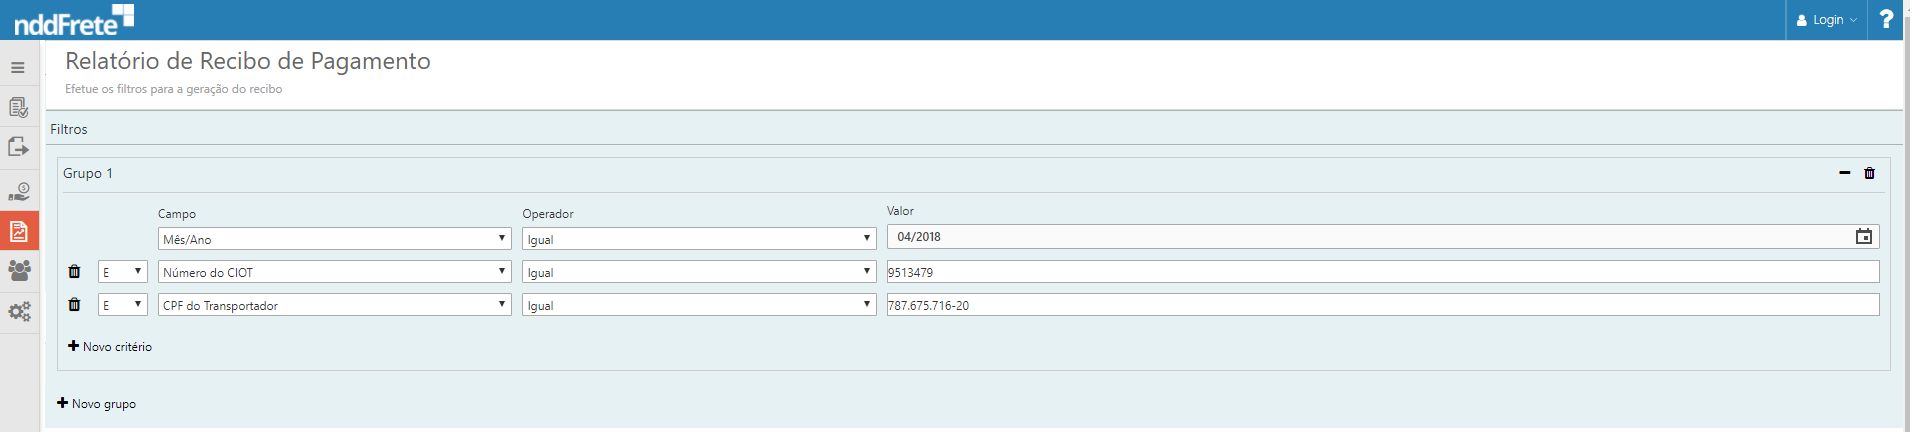Delete Grupo 1 with its trash icon
The width and height of the screenshot is (1920, 432).
point(1869,173)
